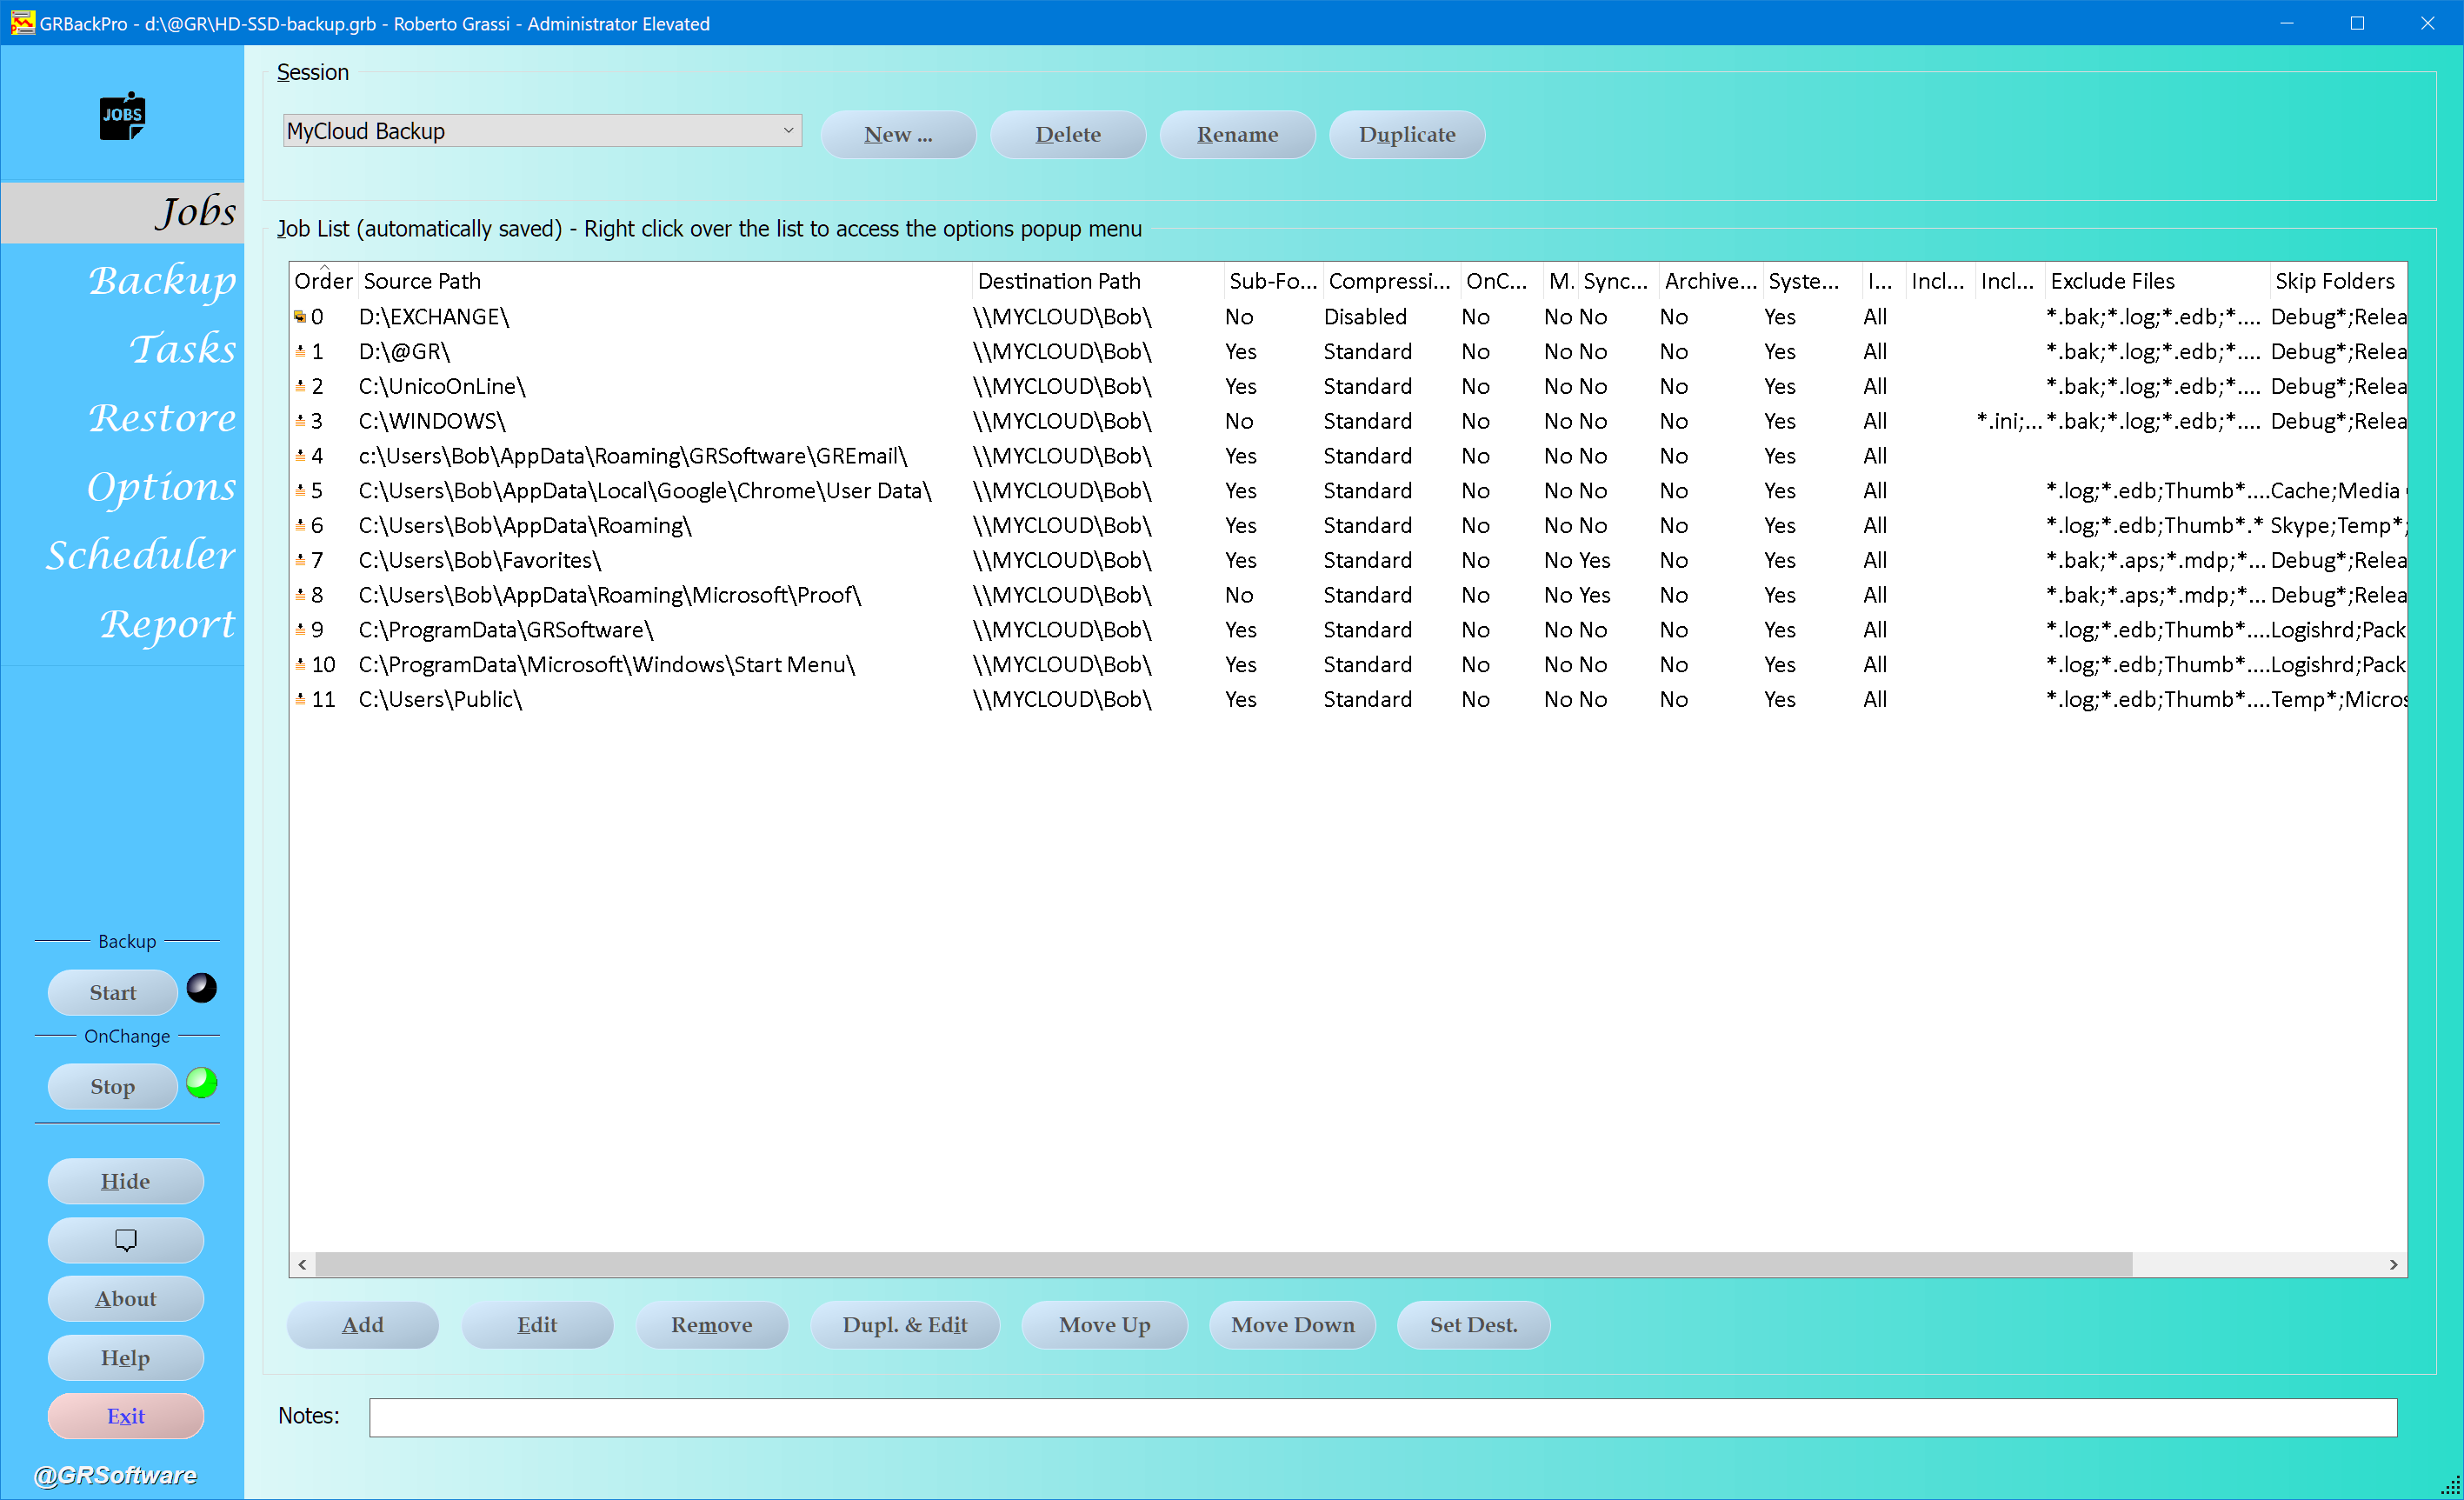Click into the Notes input field
This screenshot has height=1500, width=2464.
1382,1417
